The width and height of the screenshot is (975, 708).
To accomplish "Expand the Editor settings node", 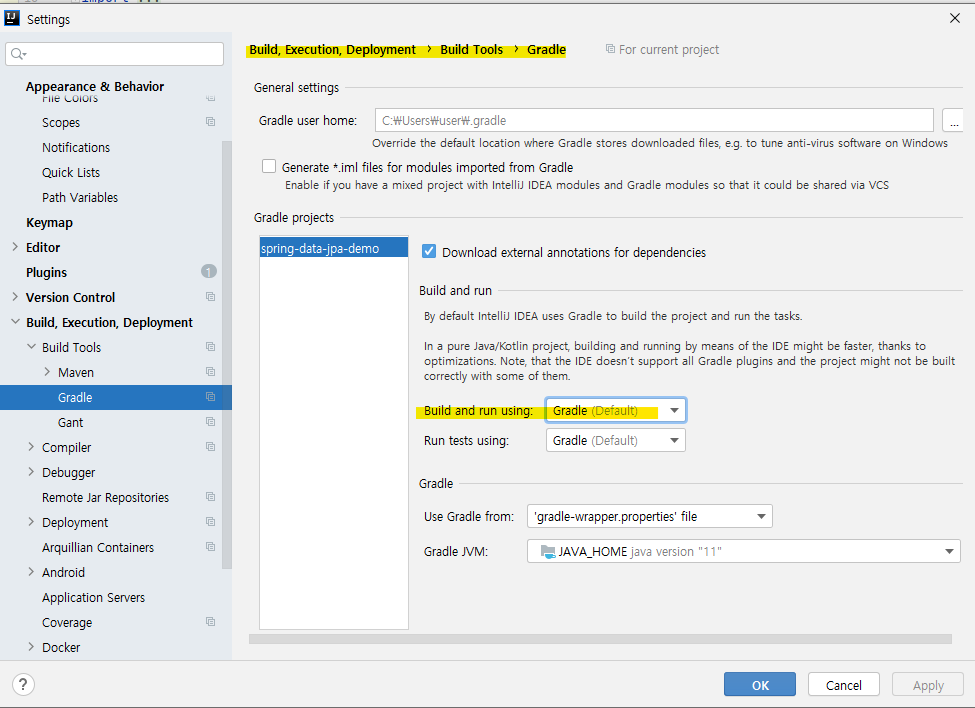I will pos(15,247).
